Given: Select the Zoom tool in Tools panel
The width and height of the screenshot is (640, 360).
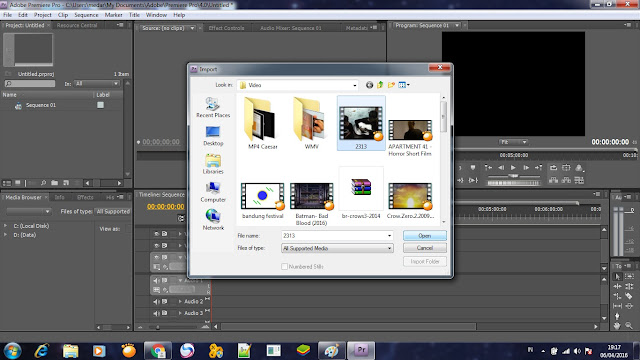Looking at the screenshot, I should point(629,326).
